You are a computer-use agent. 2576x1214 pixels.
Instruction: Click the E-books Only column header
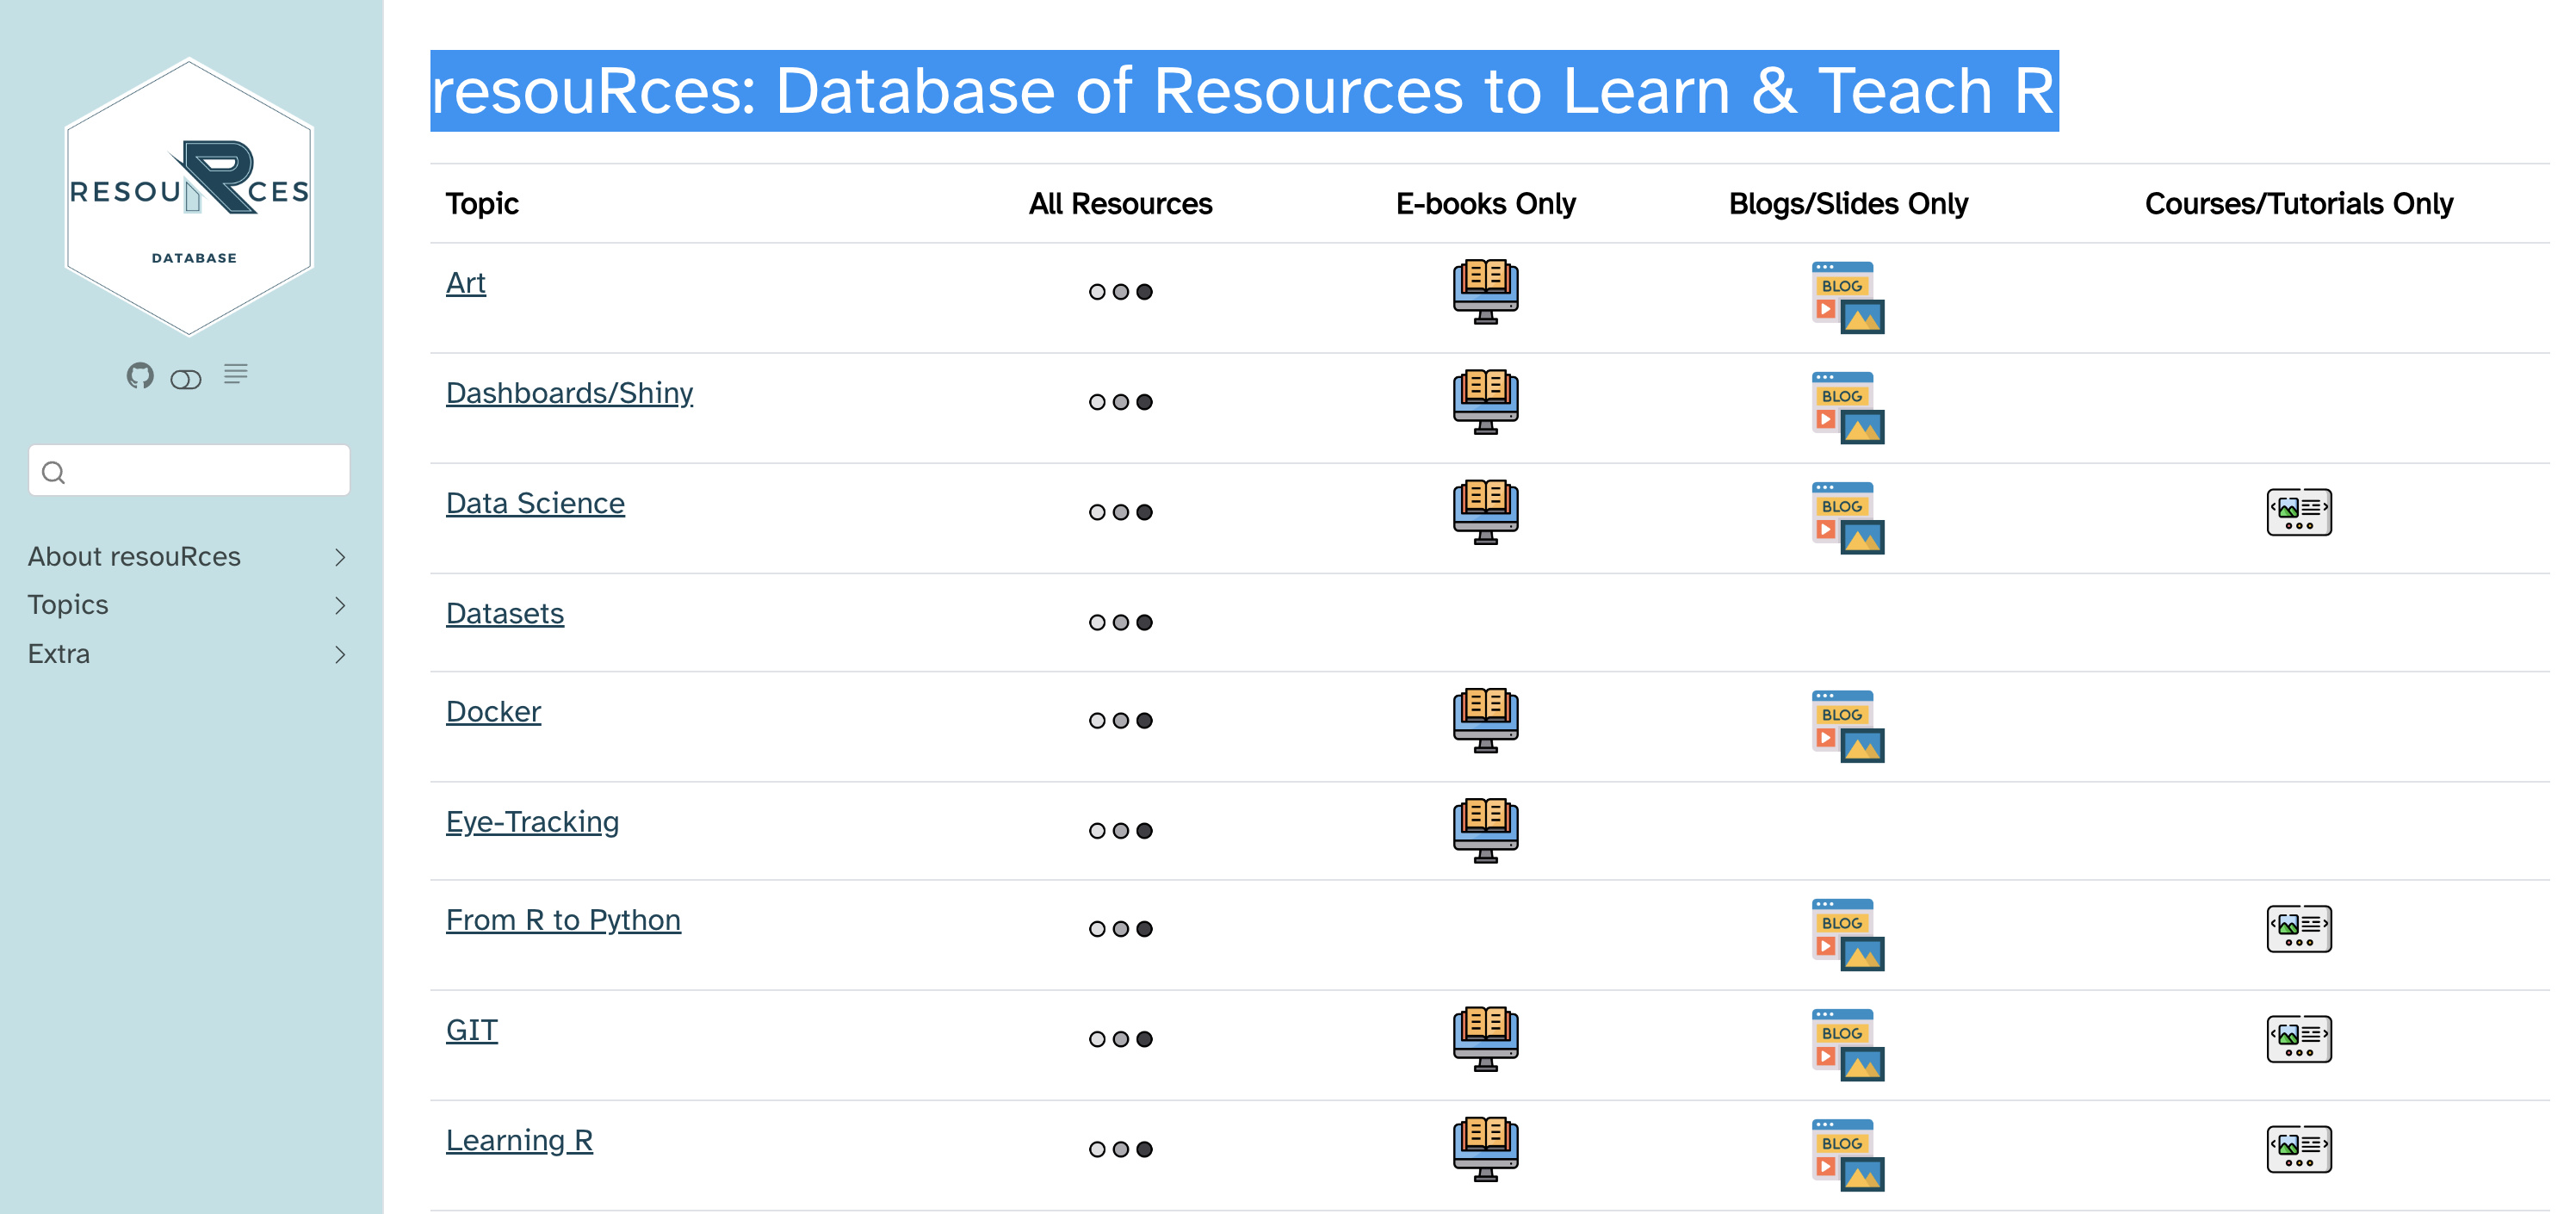point(1486,204)
